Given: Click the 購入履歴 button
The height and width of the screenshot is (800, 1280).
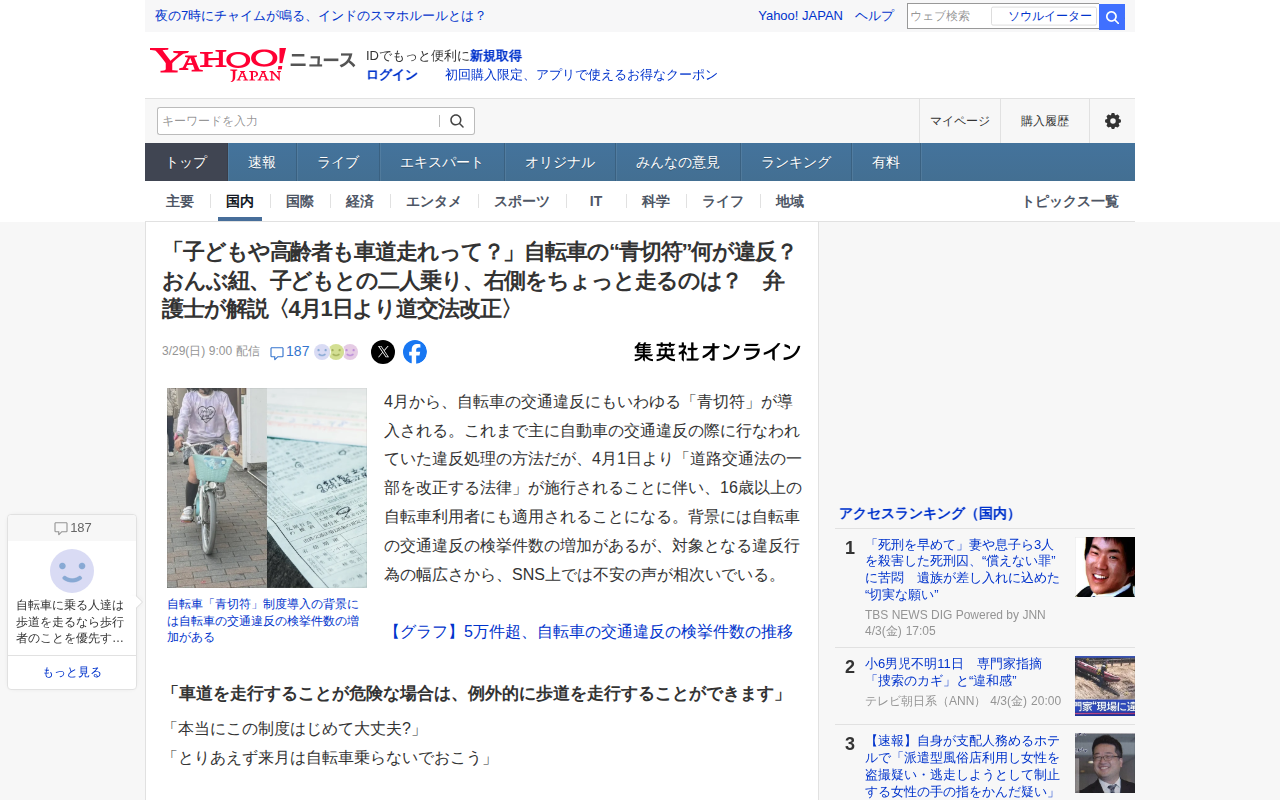Looking at the screenshot, I should (x=1045, y=121).
